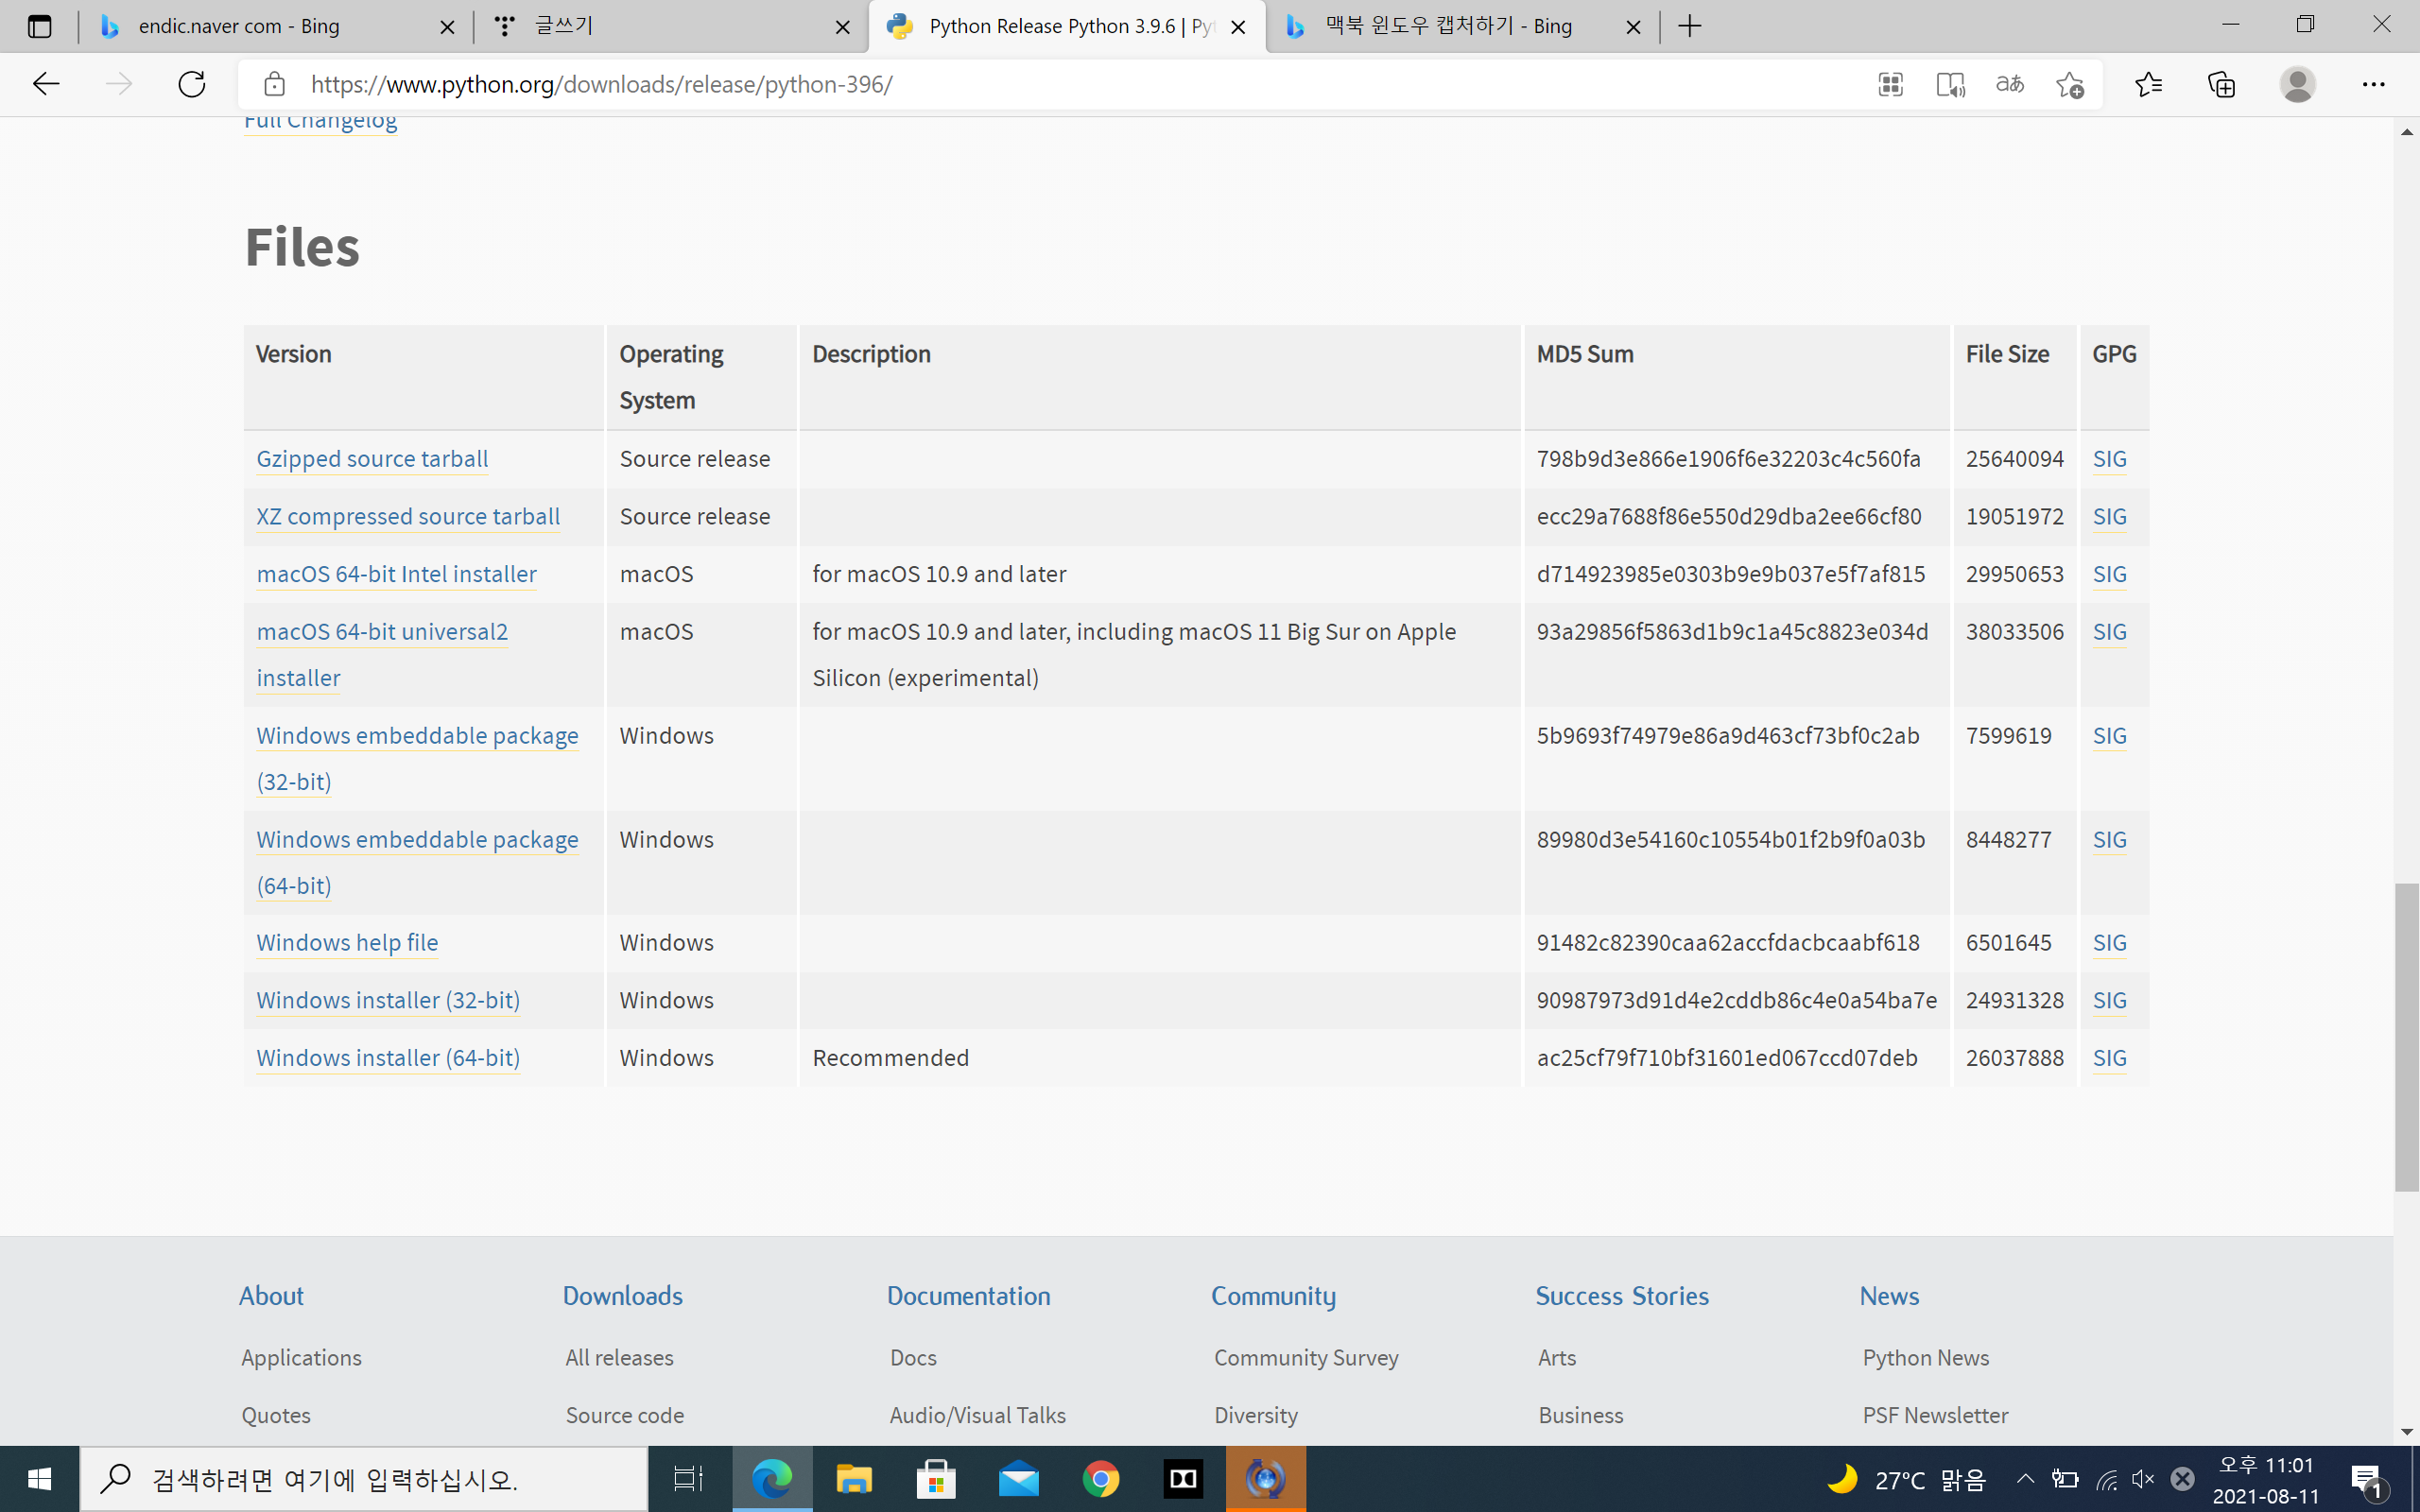Open the Settings and more ellipsis menu

tap(2373, 84)
